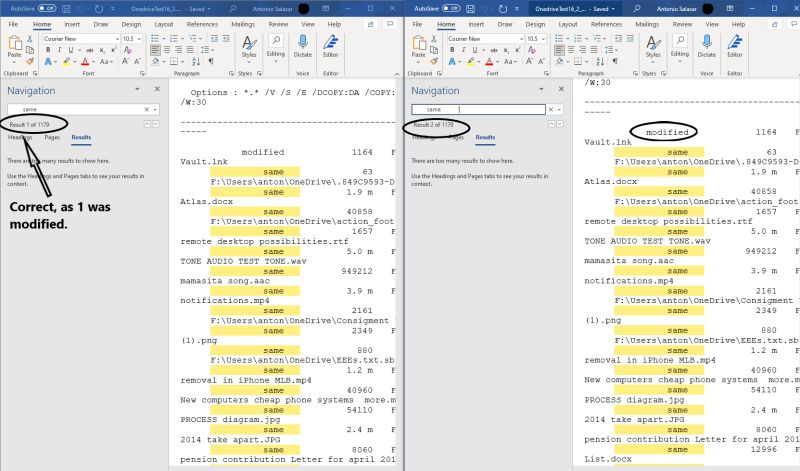
Task: Apply Strikethrough in the left Word window
Action: [x=90, y=50]
